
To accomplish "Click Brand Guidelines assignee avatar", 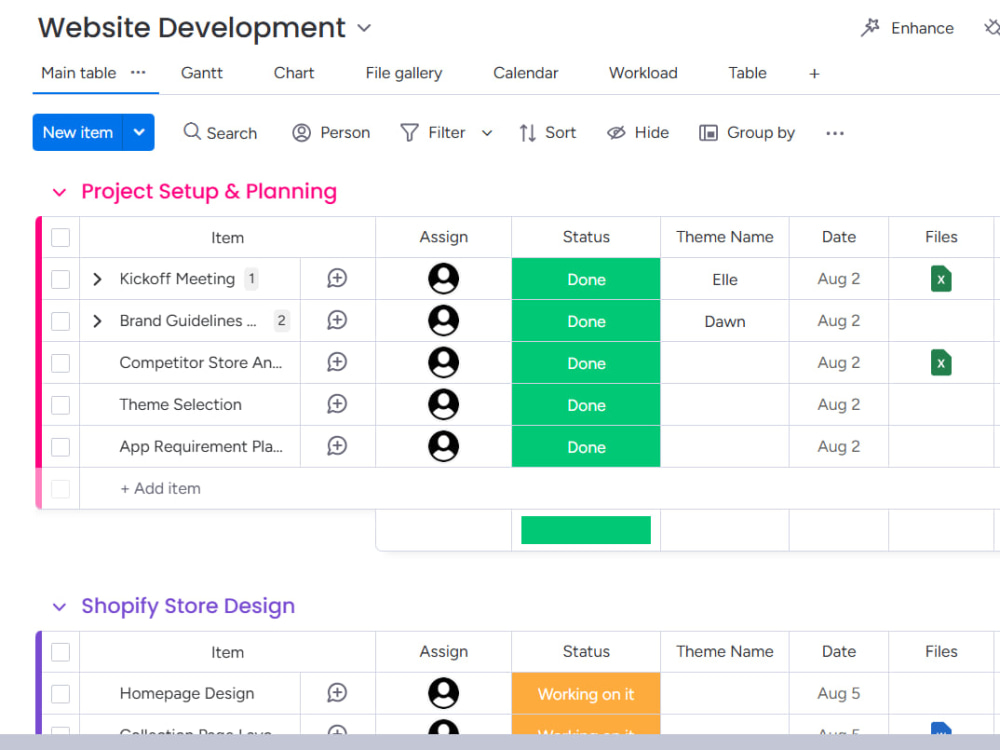I will (x=443, y=321).
